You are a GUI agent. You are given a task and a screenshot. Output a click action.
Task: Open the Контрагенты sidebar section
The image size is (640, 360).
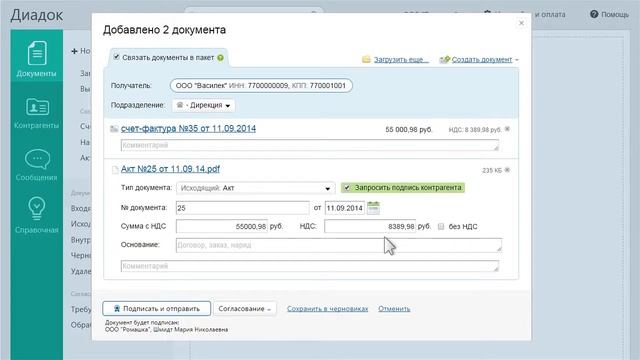tap(36, 113)
